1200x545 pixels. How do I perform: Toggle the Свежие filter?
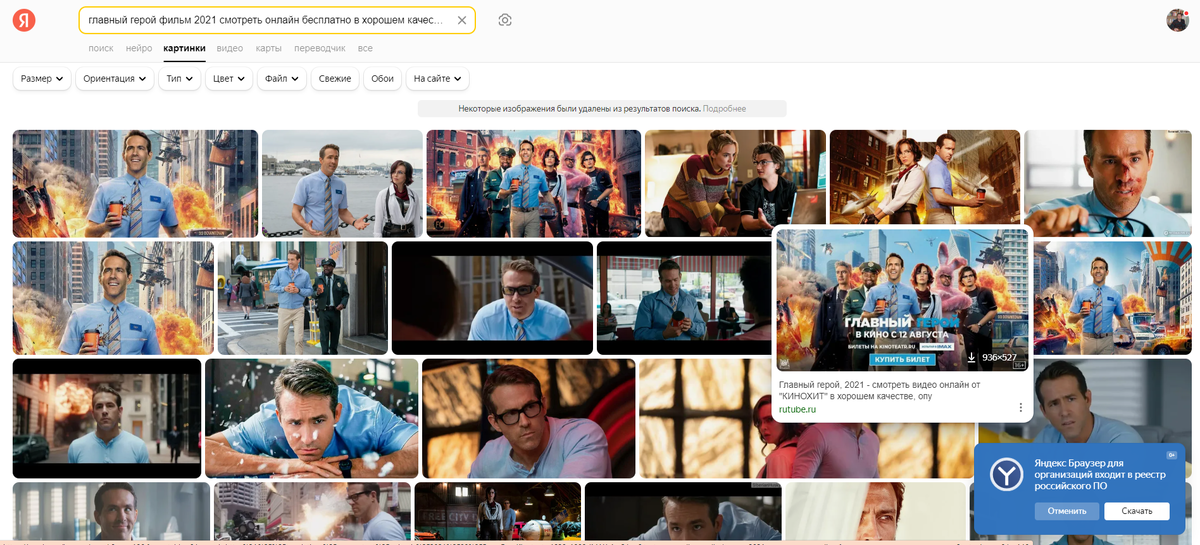[x=335, y=79]
